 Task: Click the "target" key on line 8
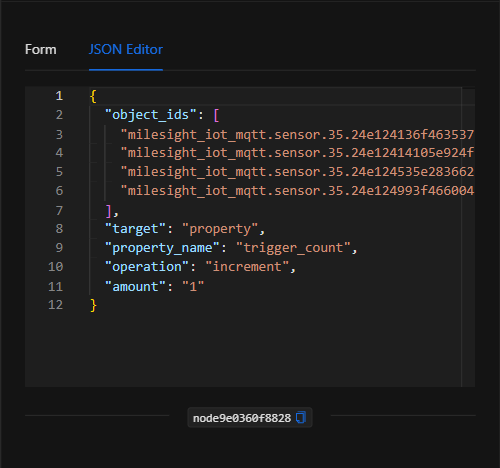click(136, 229)
